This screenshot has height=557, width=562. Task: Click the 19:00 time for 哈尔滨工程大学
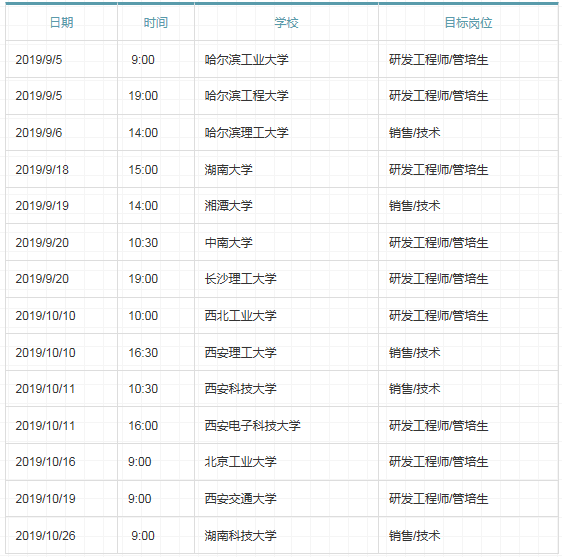143,96
